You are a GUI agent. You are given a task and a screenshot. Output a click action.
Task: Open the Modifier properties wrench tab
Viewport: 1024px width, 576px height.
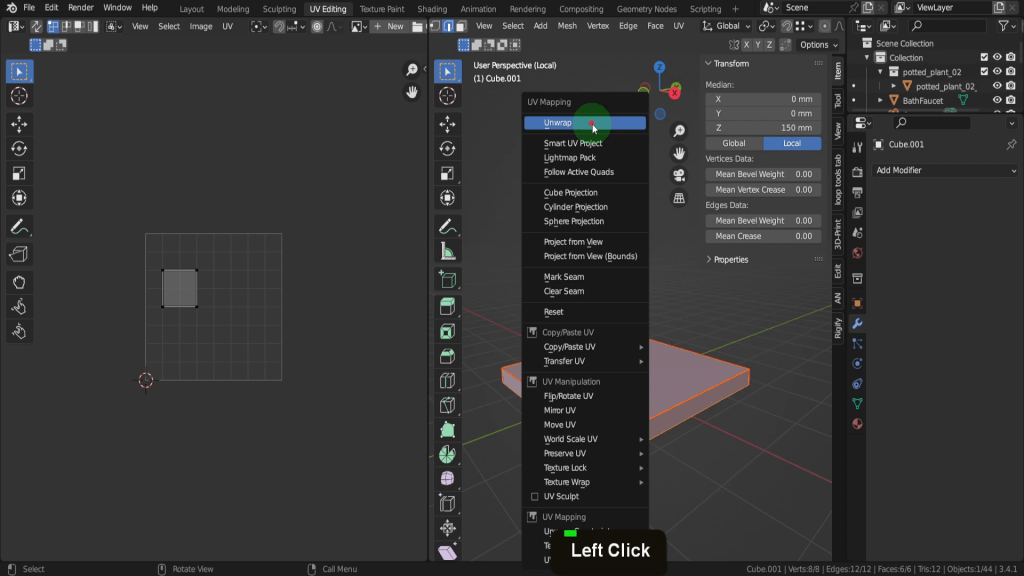point(857,323)
